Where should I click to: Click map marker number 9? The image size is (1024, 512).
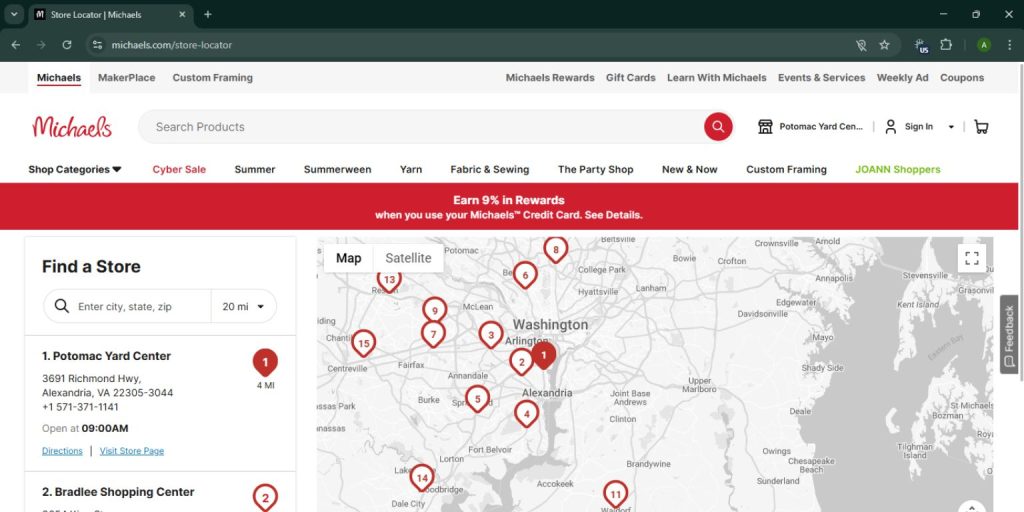pyautogui.click(x=434, y=310)
